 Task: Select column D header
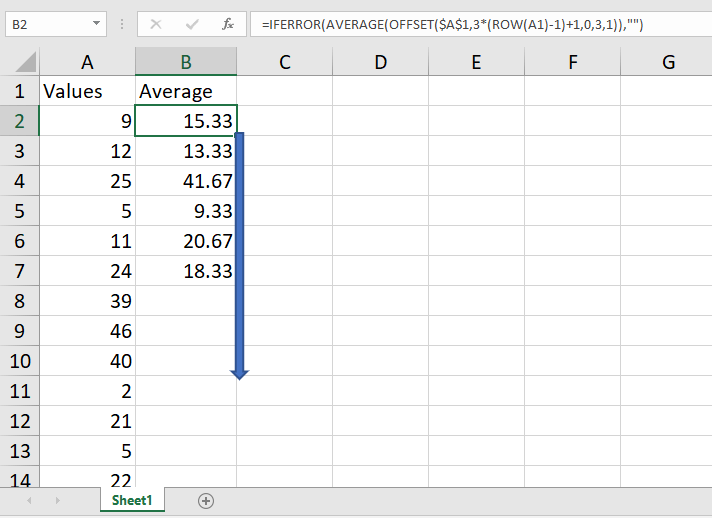click(381, 62)
